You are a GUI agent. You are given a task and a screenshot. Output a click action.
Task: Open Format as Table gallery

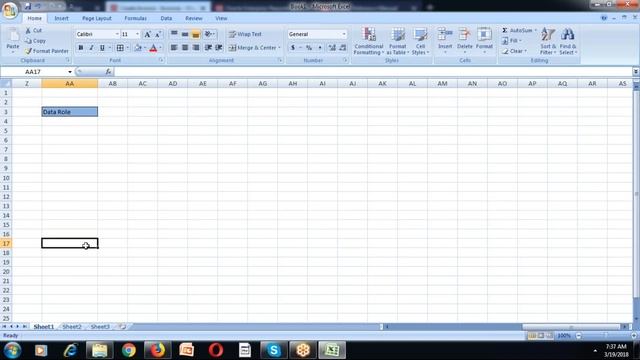[x=398, y=41]
